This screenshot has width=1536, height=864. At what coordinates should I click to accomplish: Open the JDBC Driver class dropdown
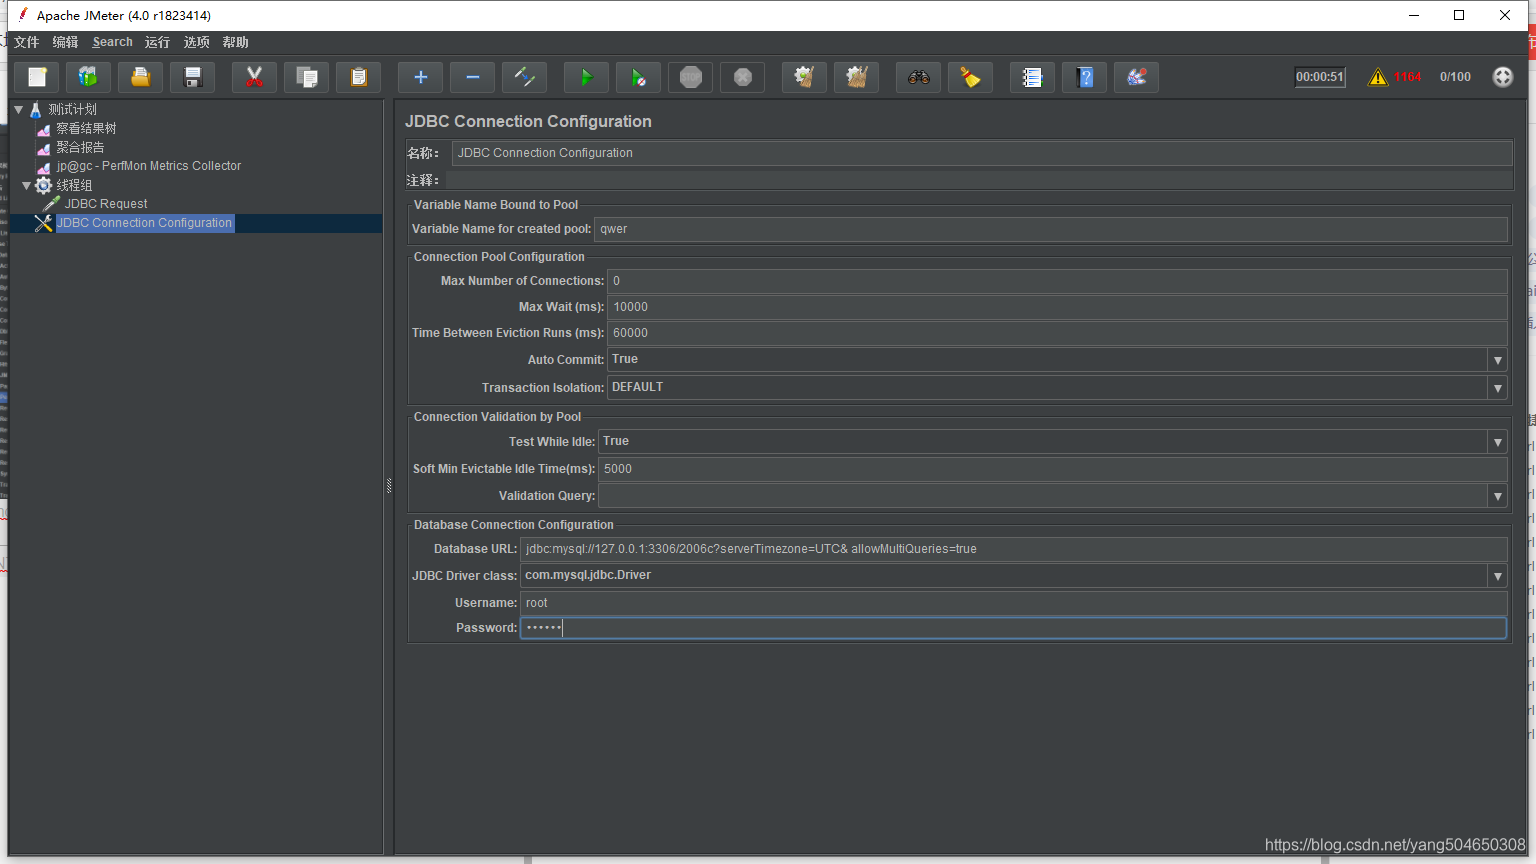point(1497,576)
